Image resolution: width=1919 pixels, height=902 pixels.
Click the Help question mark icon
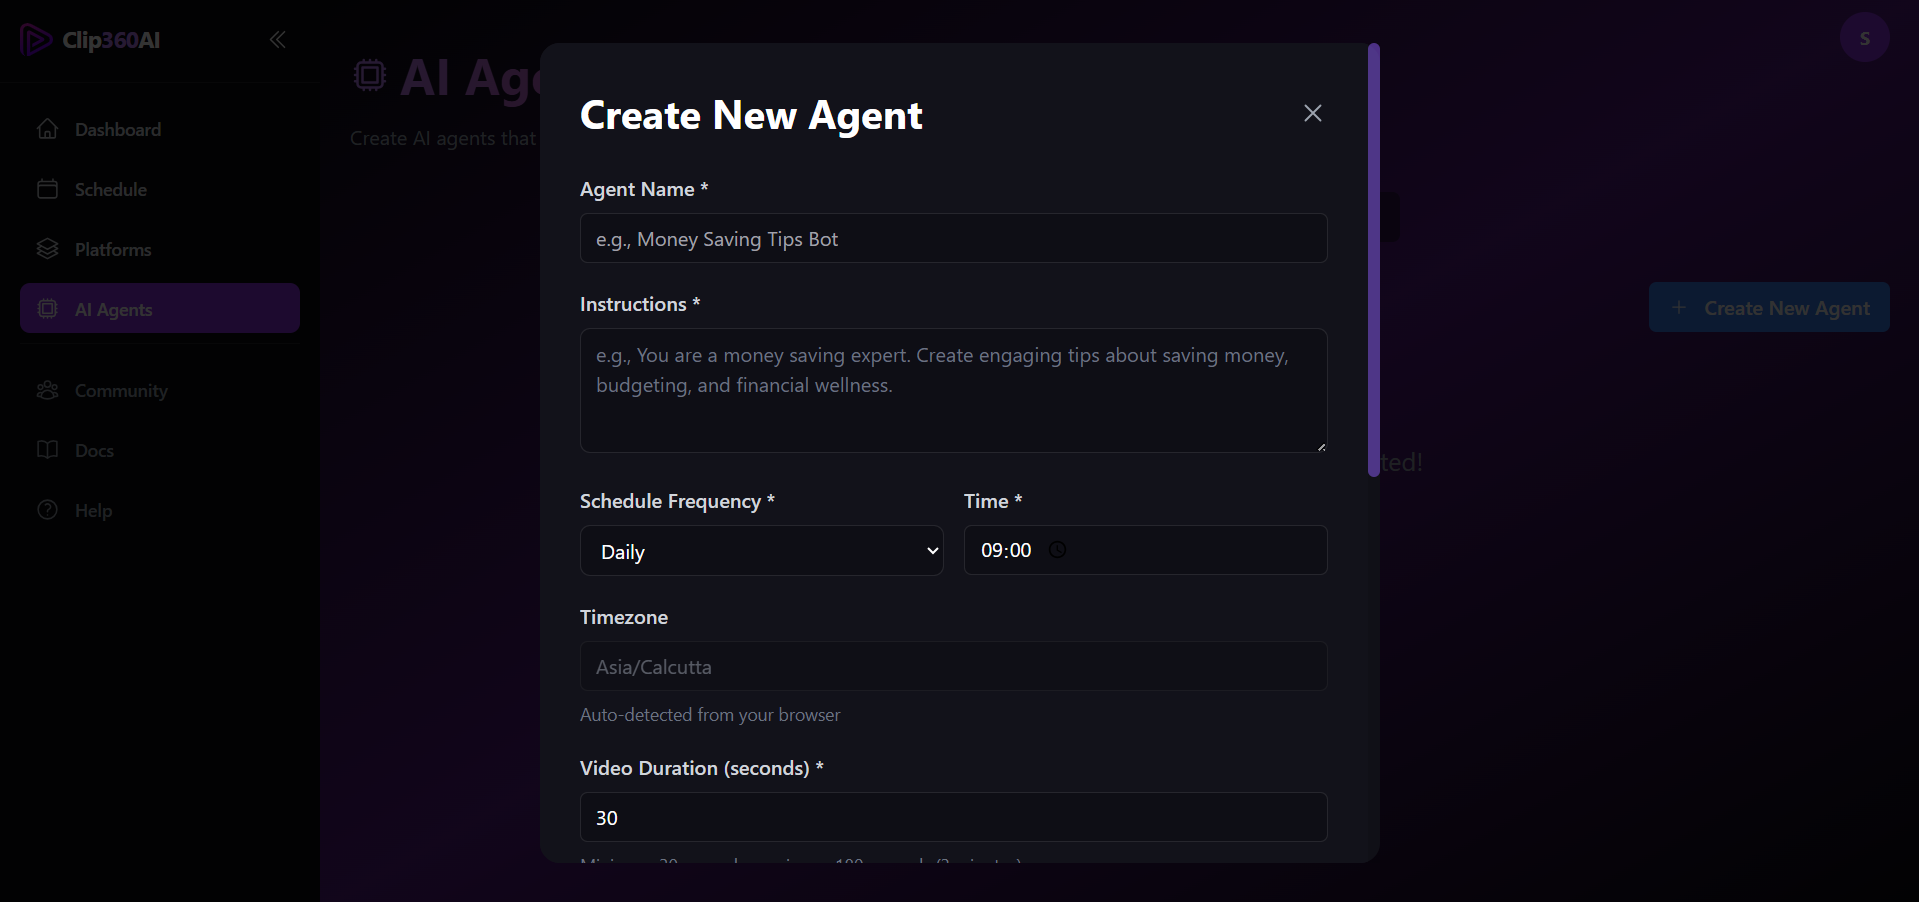(x=47, y=510)
